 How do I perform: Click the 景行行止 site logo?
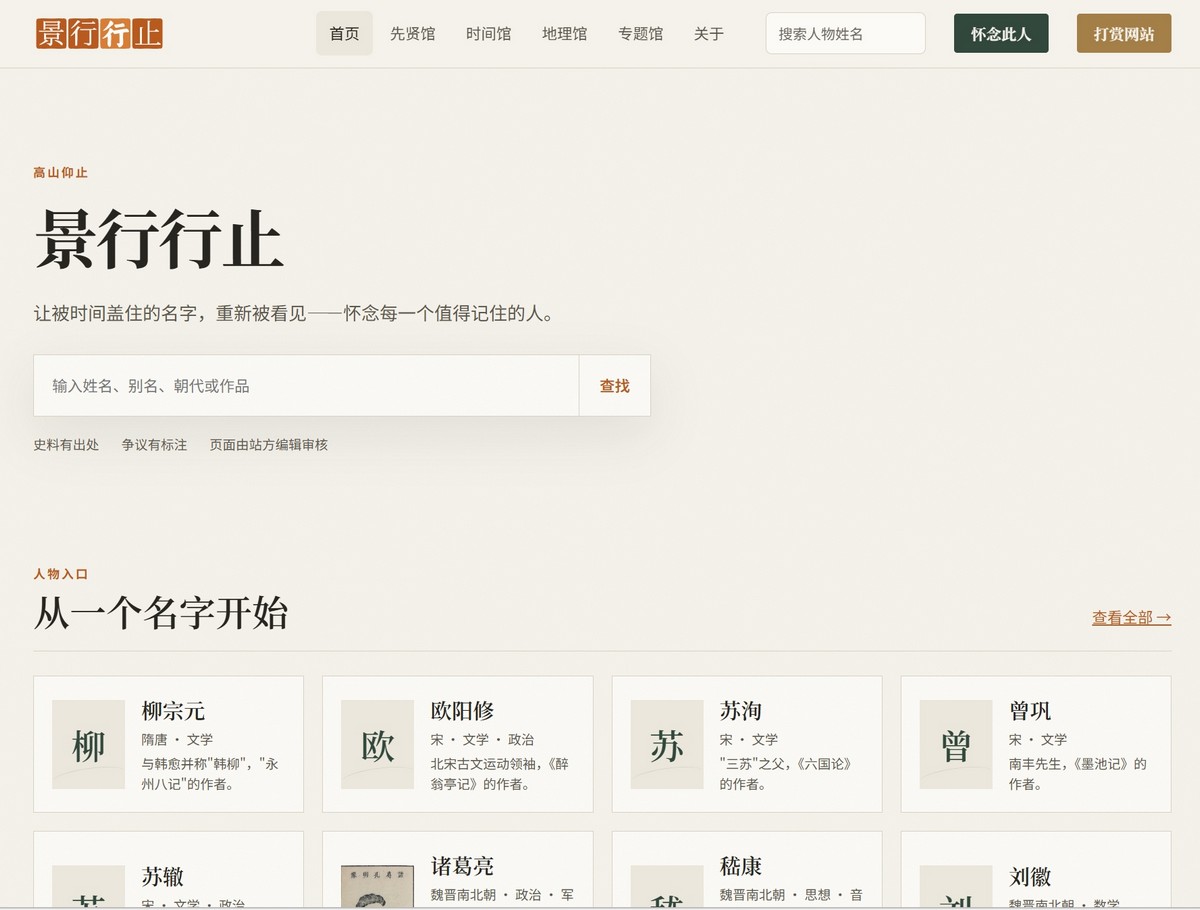[x=99, y=33]
